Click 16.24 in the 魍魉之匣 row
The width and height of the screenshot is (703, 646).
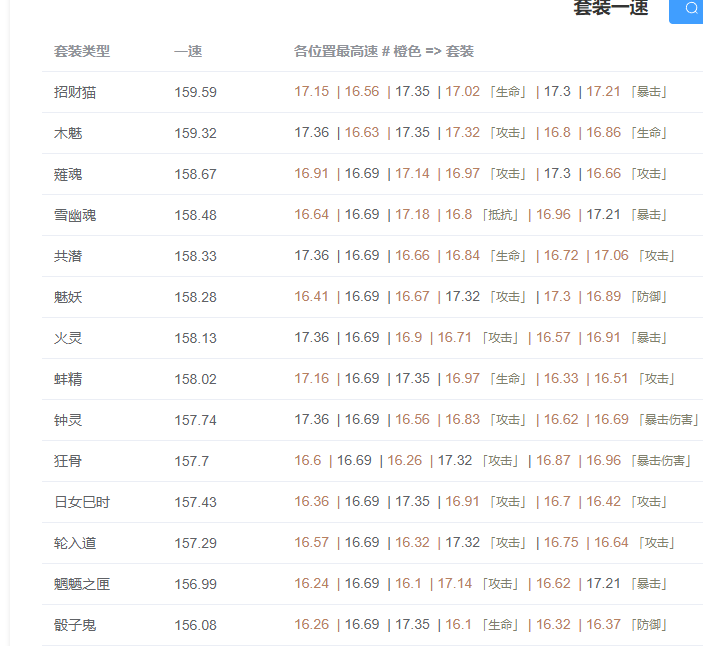312,584
